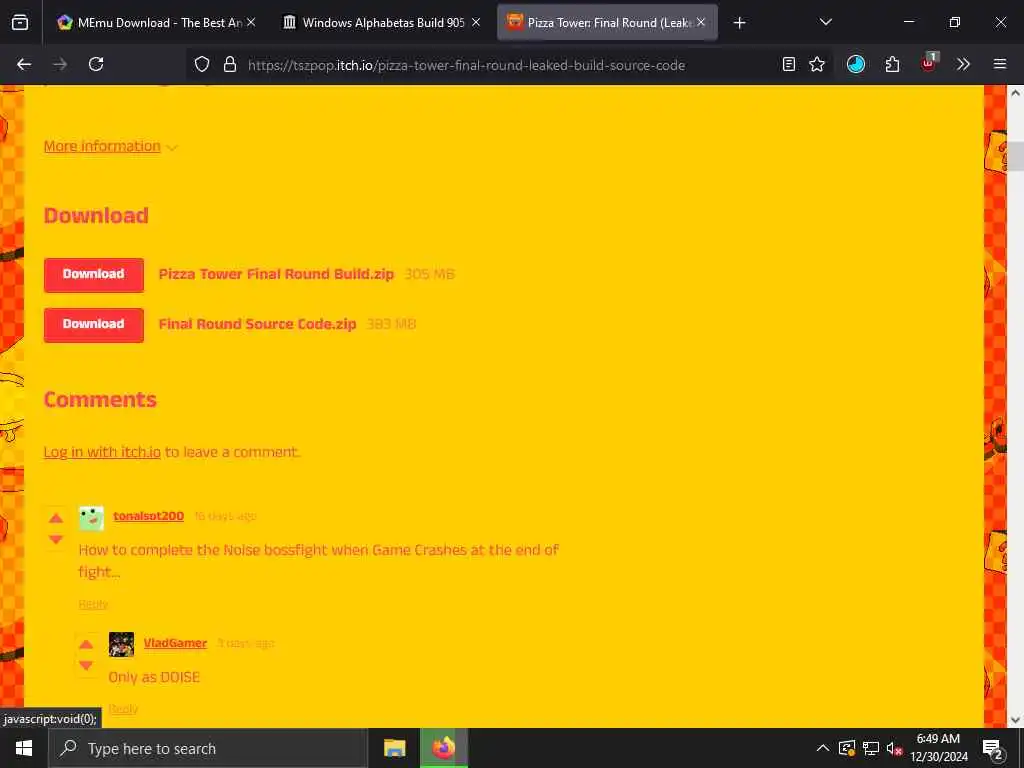Show more tools overflow chevrons

[963, 64]
